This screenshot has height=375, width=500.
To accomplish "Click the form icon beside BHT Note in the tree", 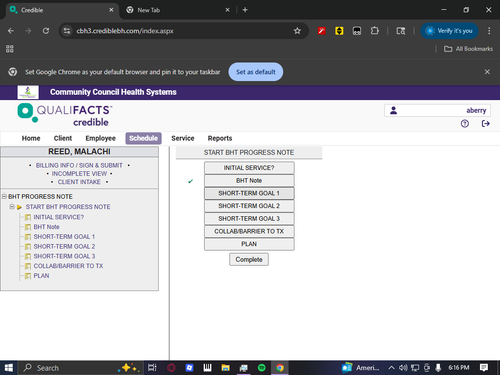I will click(28, 227).
